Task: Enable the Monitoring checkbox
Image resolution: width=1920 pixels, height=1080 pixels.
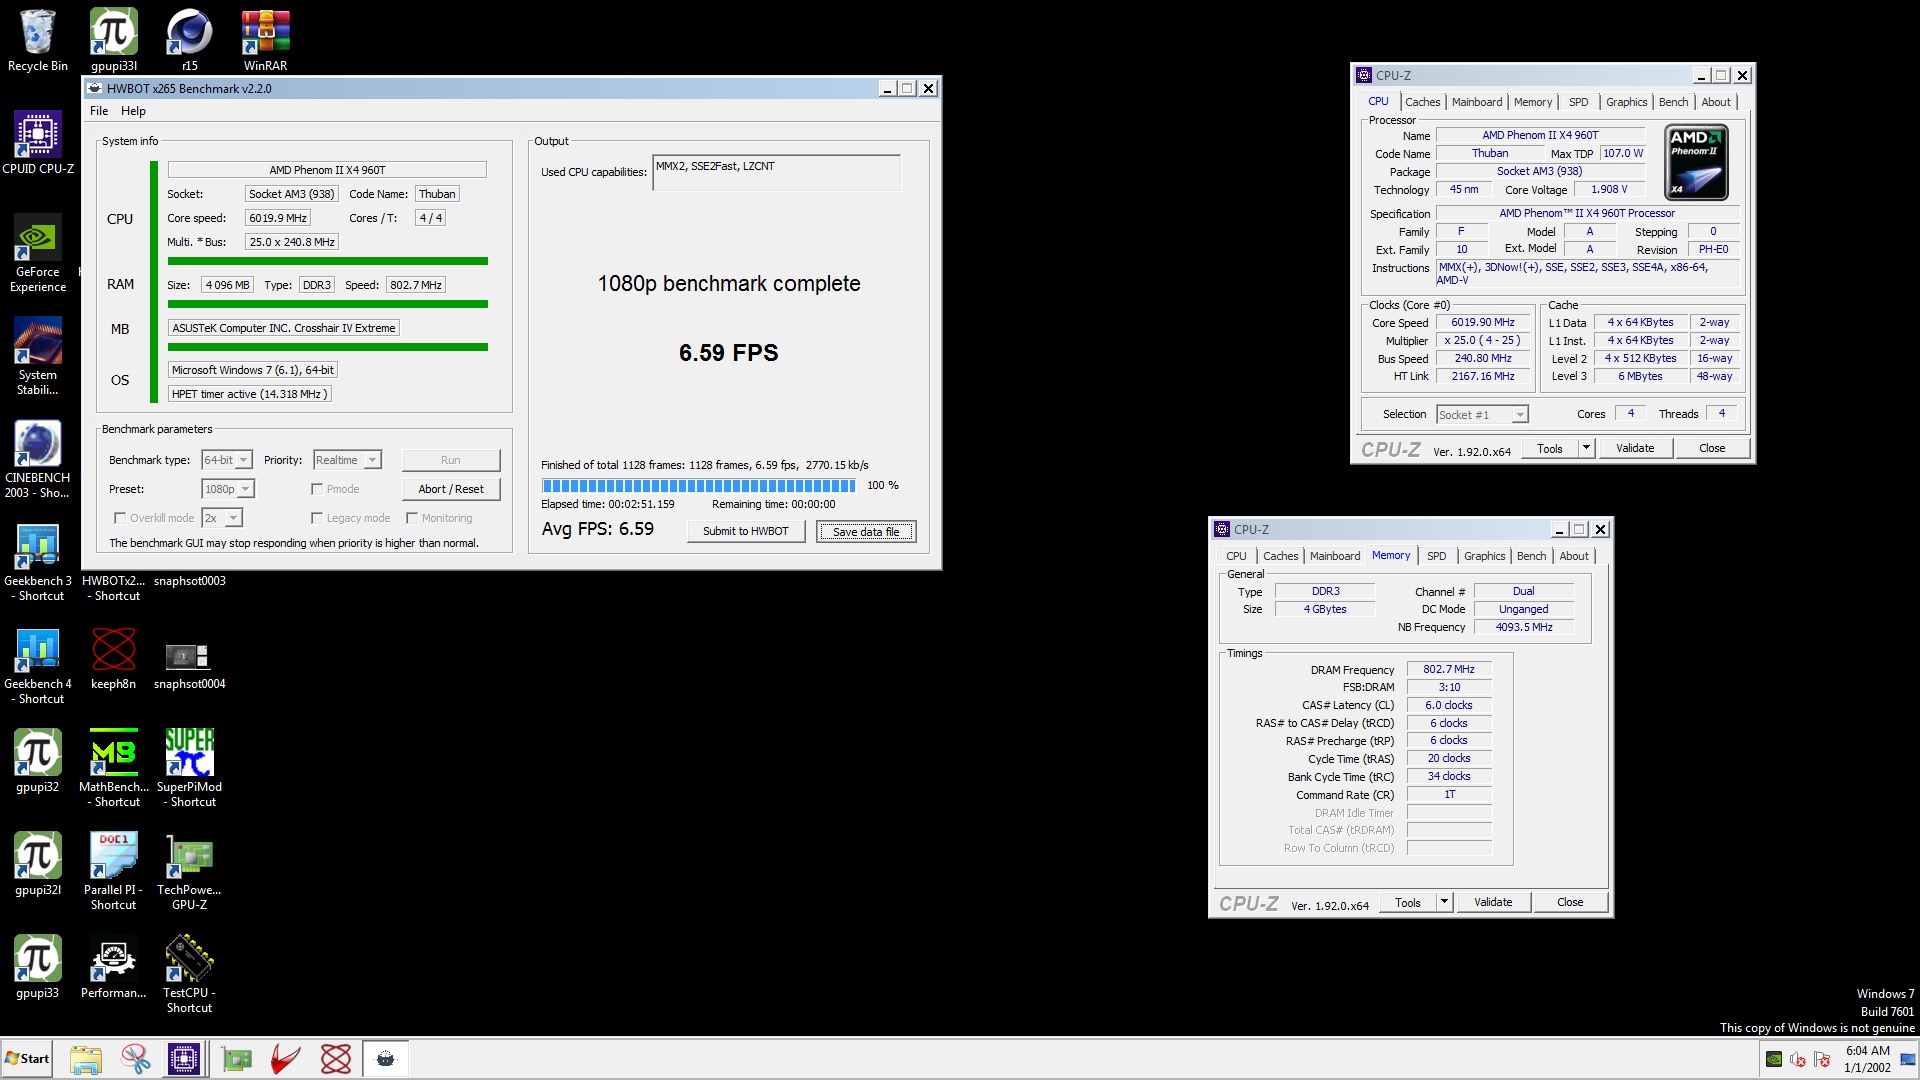Action: click(x=412, y=518)
